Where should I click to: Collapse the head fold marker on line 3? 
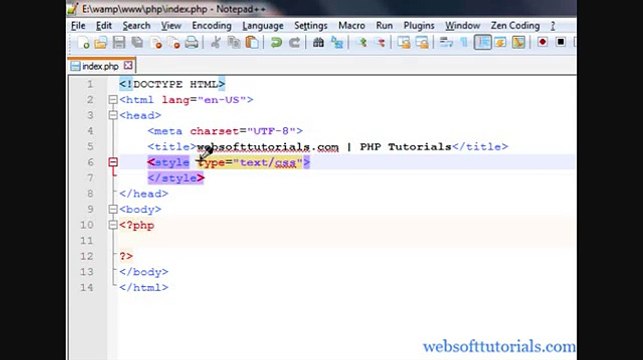(x=113, y=115)
